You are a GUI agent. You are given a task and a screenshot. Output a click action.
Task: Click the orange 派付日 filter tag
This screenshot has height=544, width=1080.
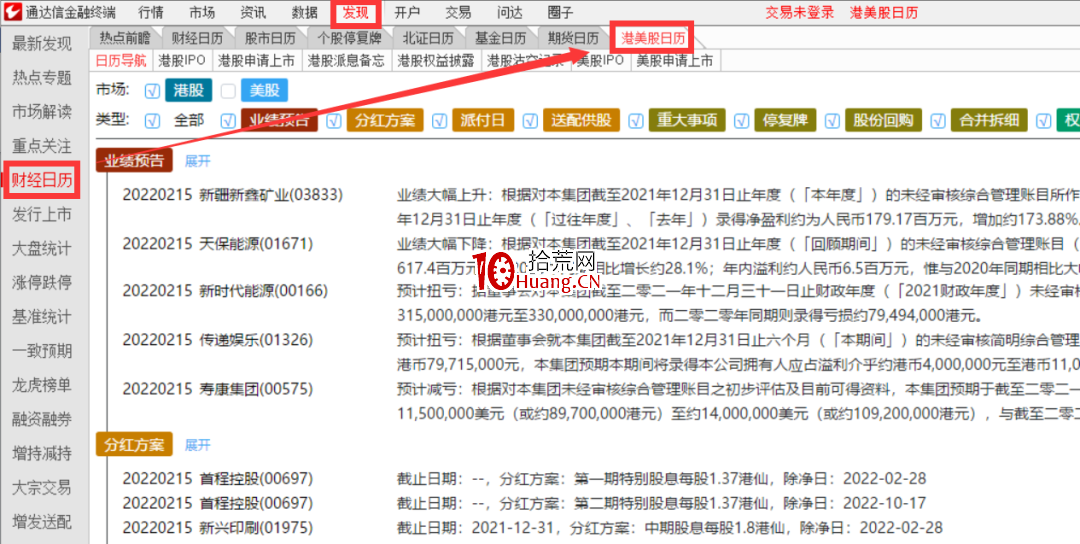click(x=483, y=121)
